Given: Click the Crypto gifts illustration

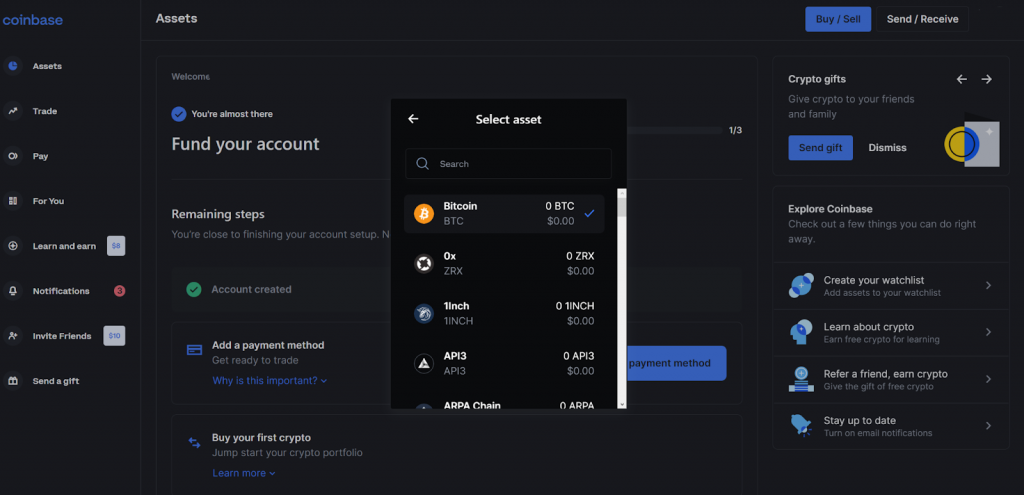Looking at the screenshot, I should pos(972,141).
